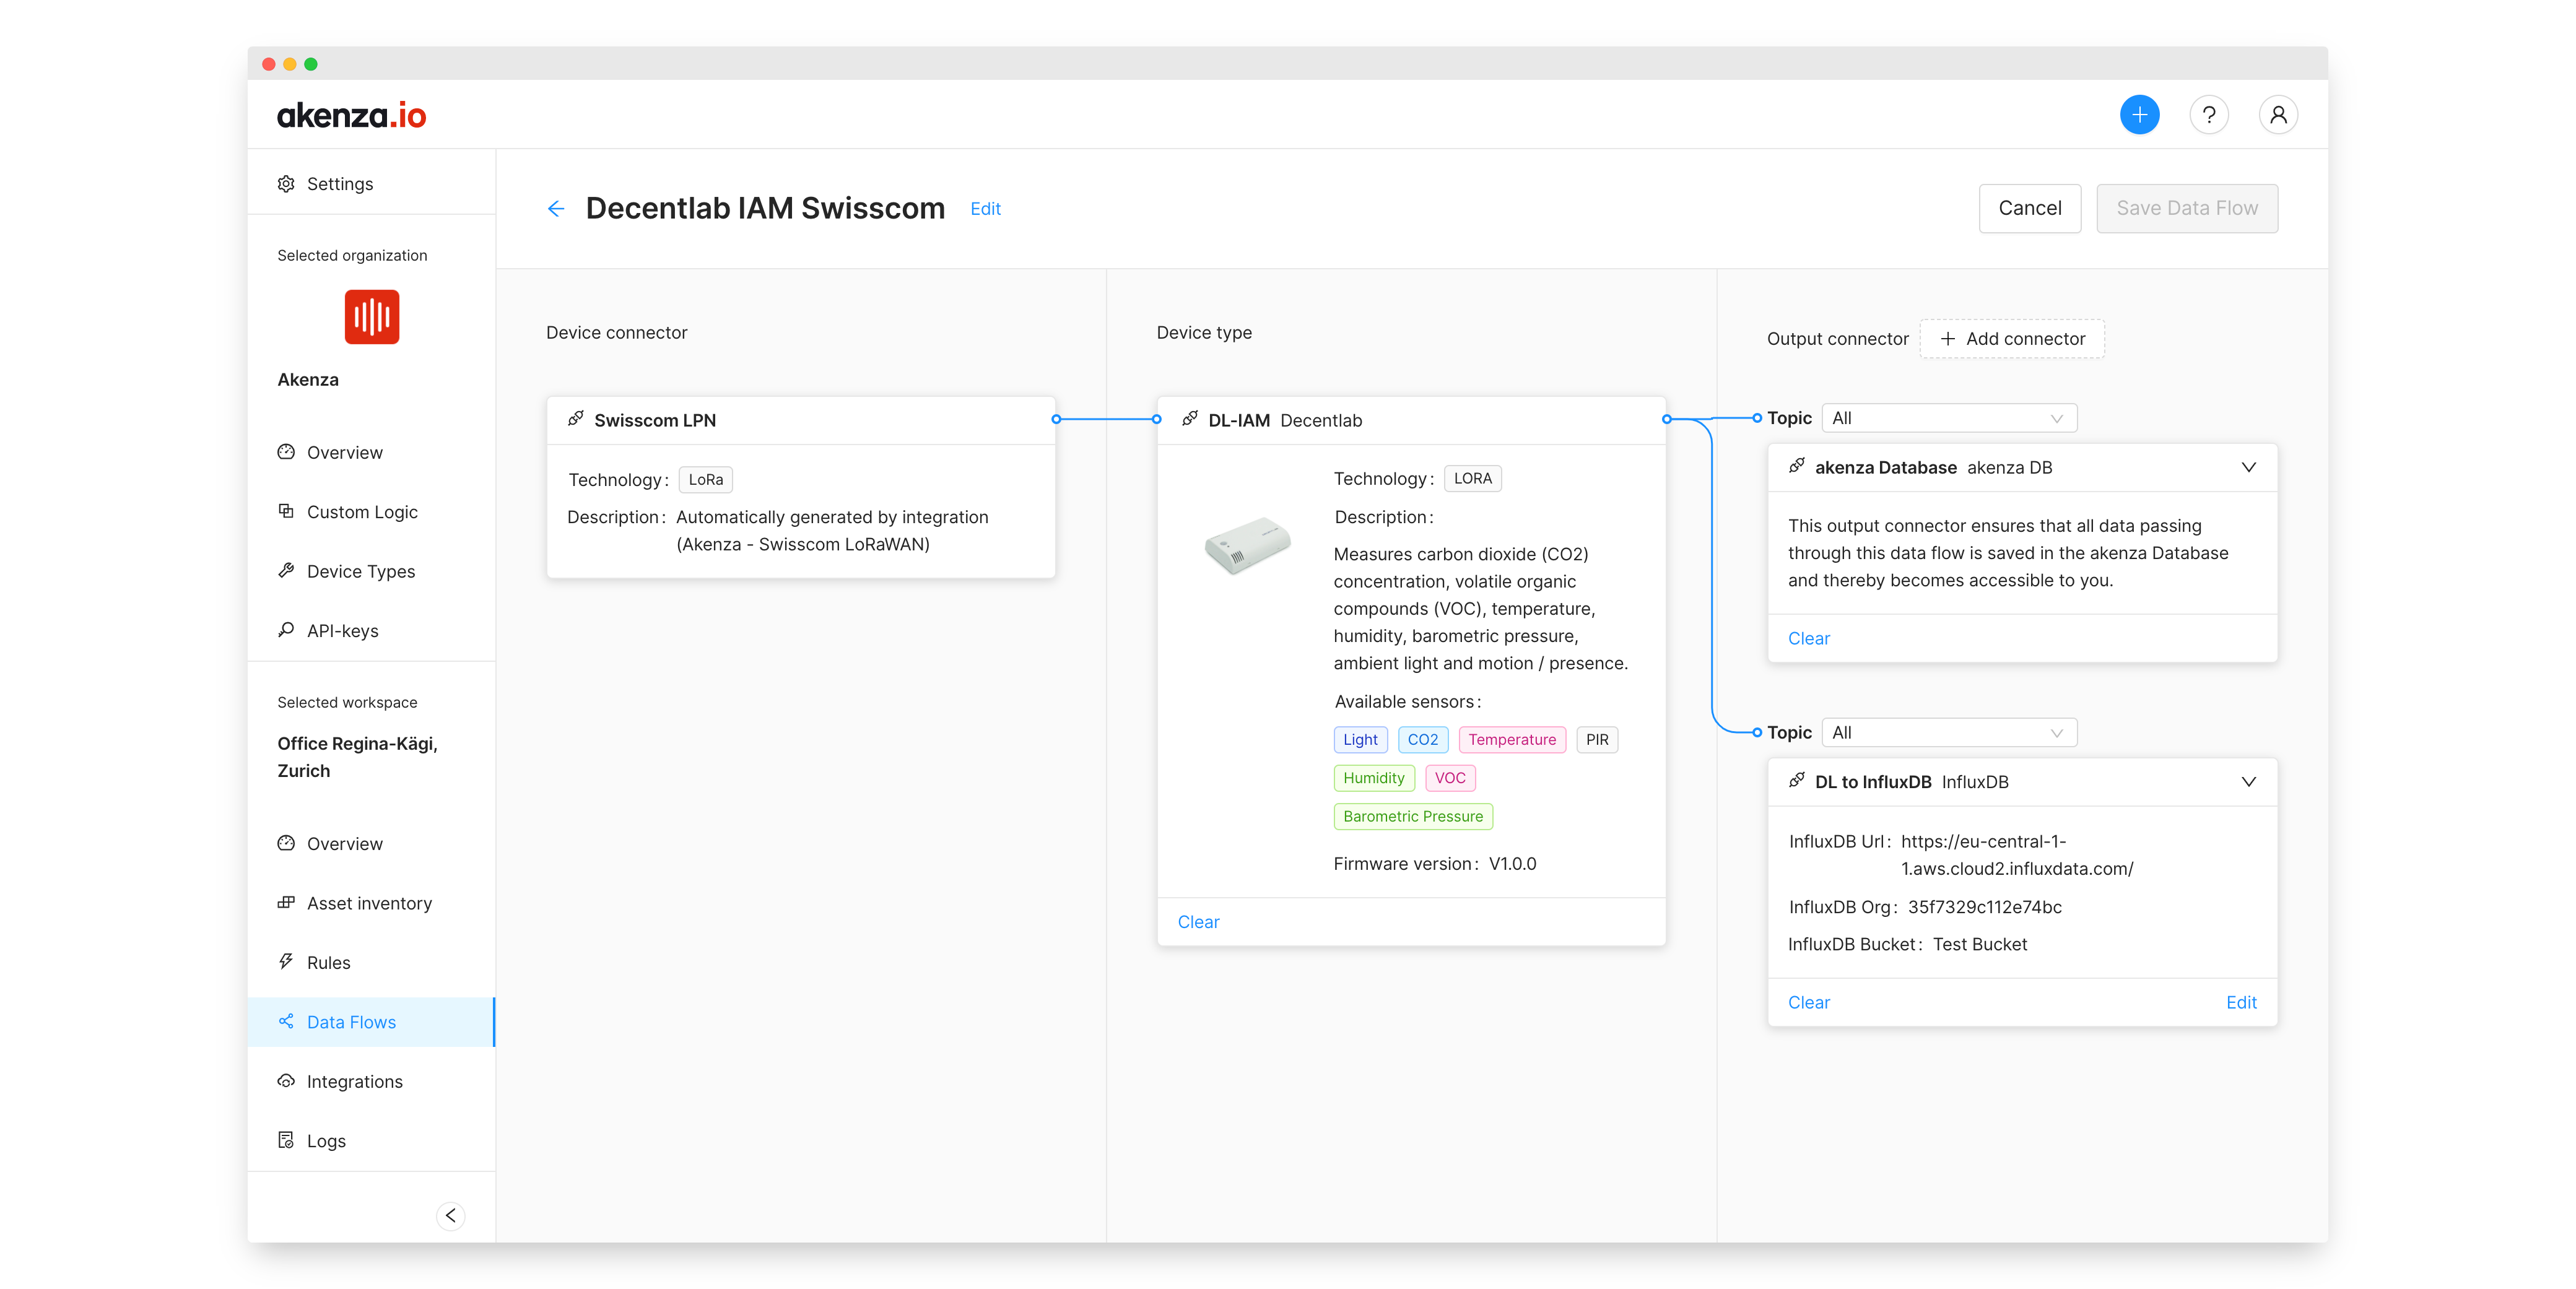Click the DL to InfluxDB plug icon
Viewport: 2576px width, 1289px height.
1796,780
